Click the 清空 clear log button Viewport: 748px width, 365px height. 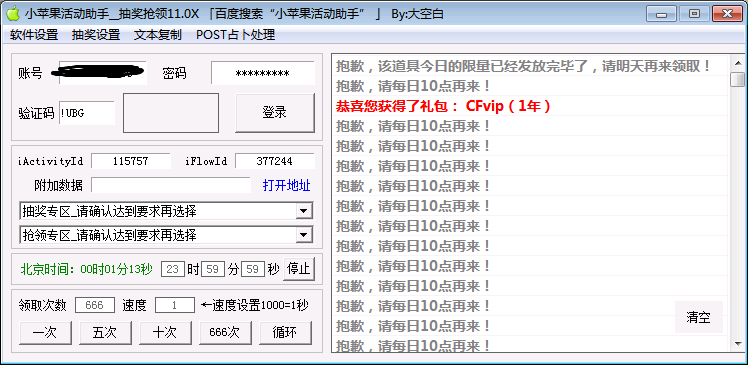(x=699, y=317)
